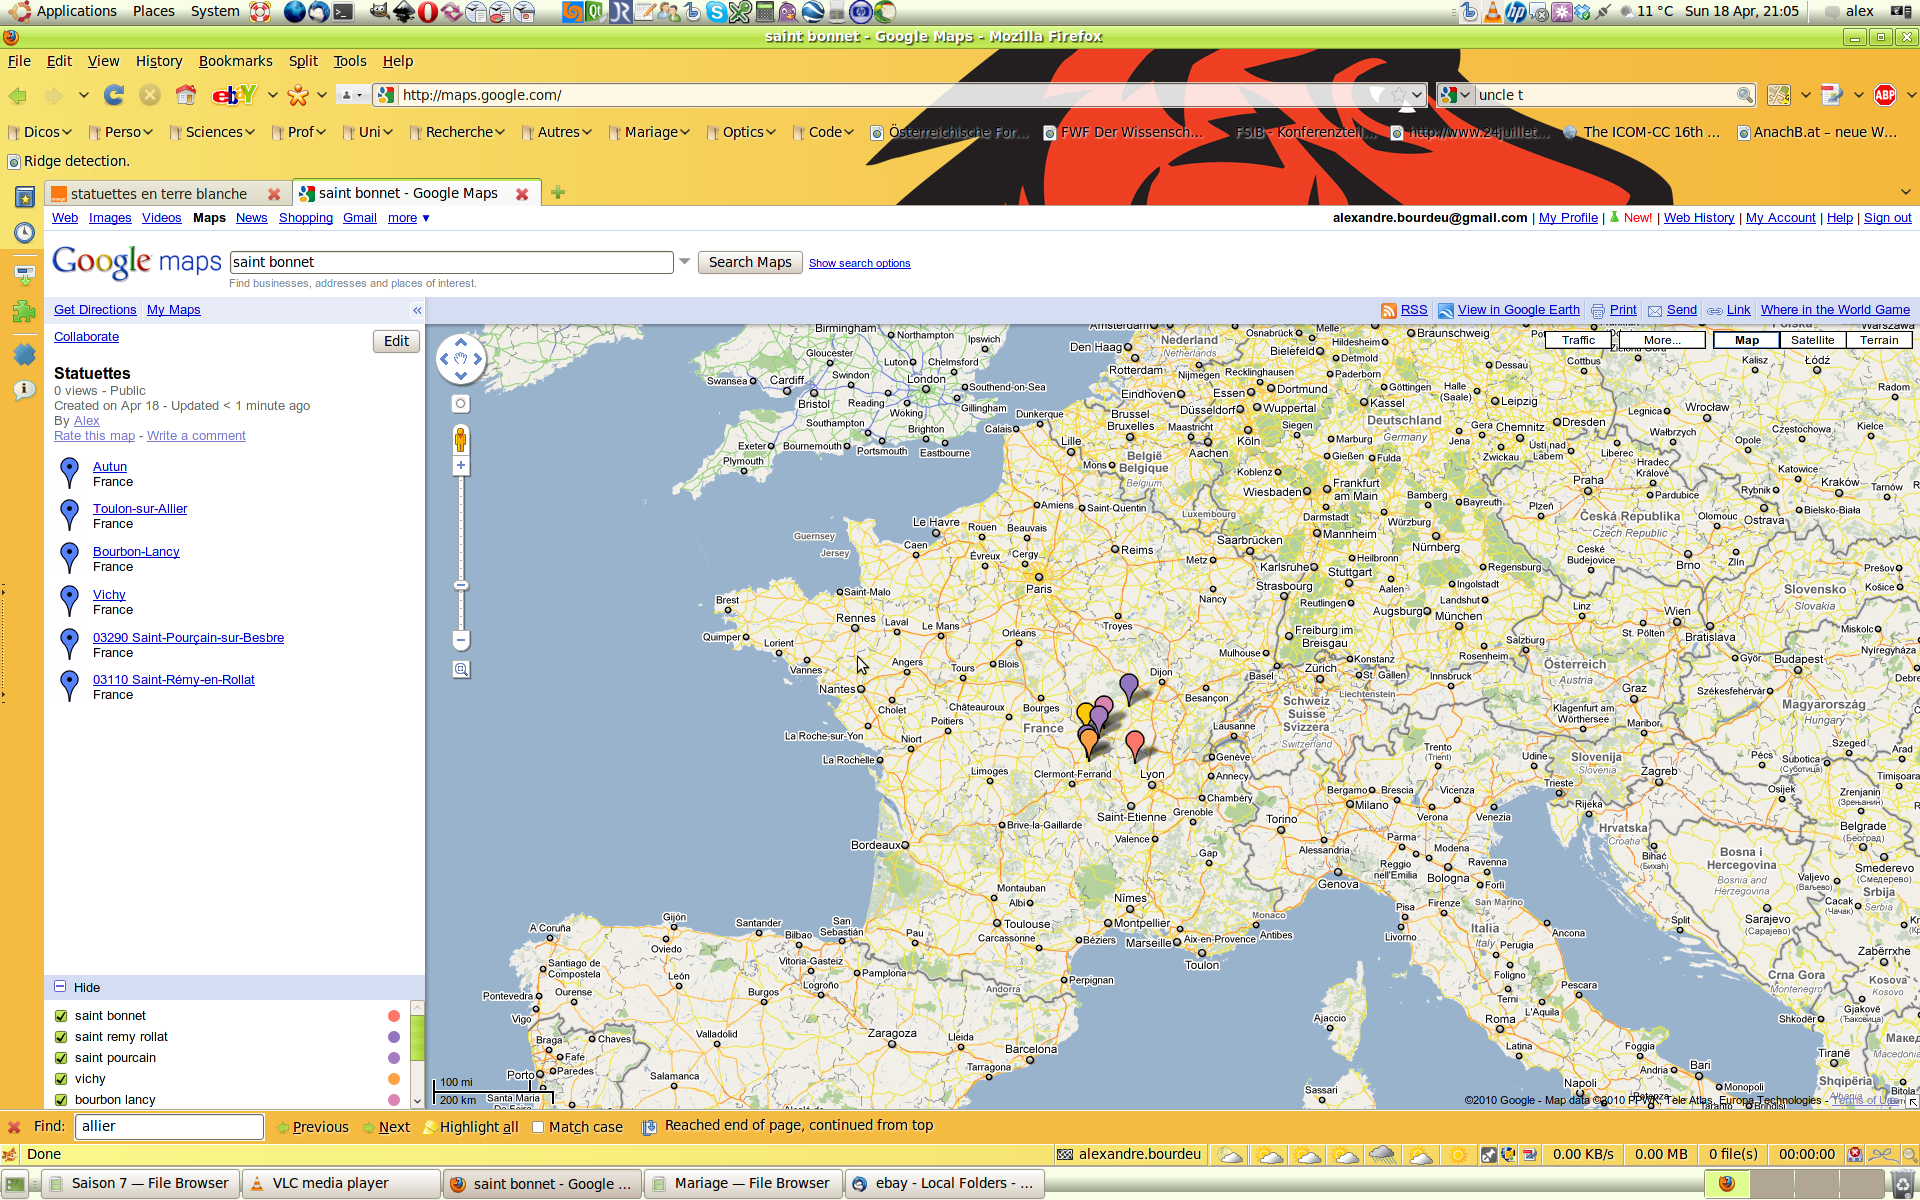The width and height of the screenshot is (1920, 1200).
Task: Click the blue pin beside Autun
Action: pos(69,471)
